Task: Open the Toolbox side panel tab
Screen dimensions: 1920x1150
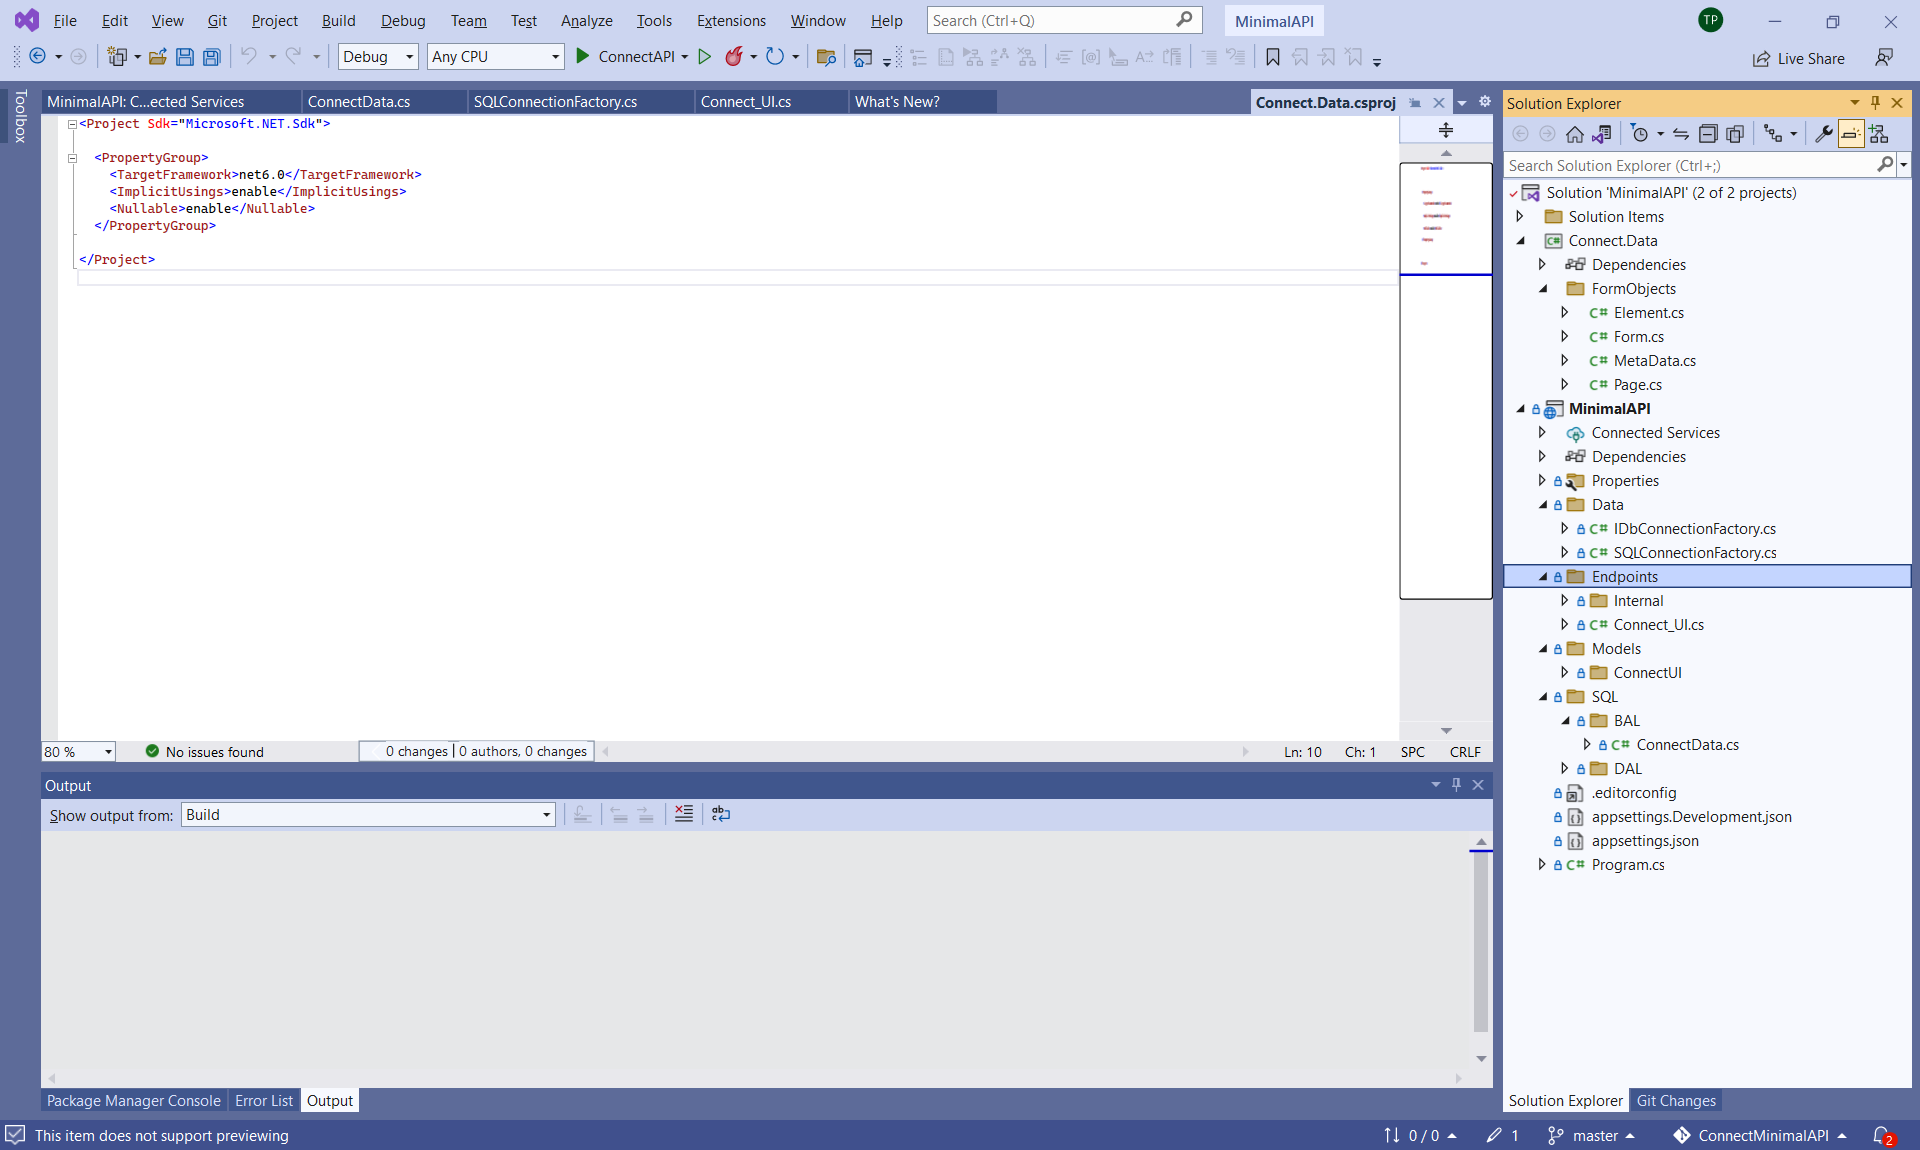Action: 20,116
